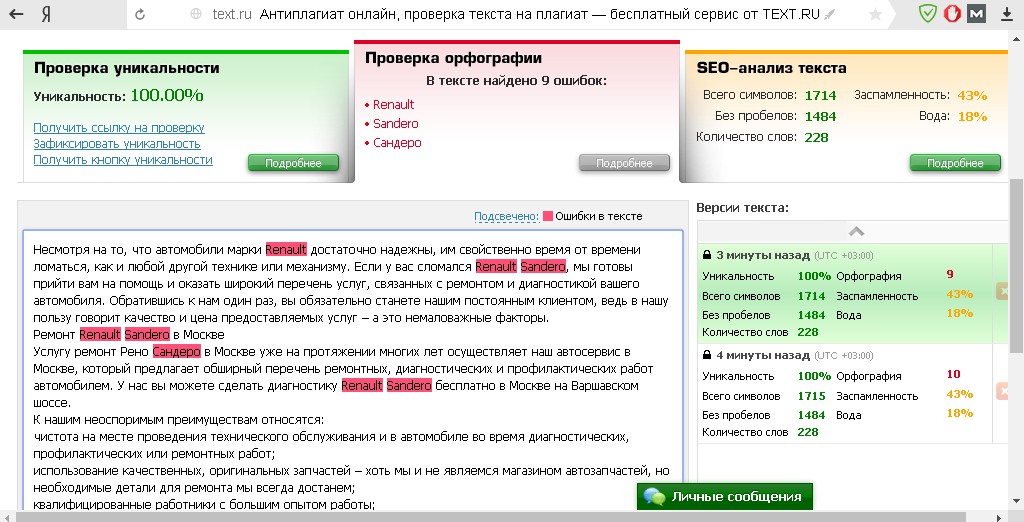1024x522 pixels.
Task: Click the lock icon of 3 минуты назад version
Action: coord(707,255)
